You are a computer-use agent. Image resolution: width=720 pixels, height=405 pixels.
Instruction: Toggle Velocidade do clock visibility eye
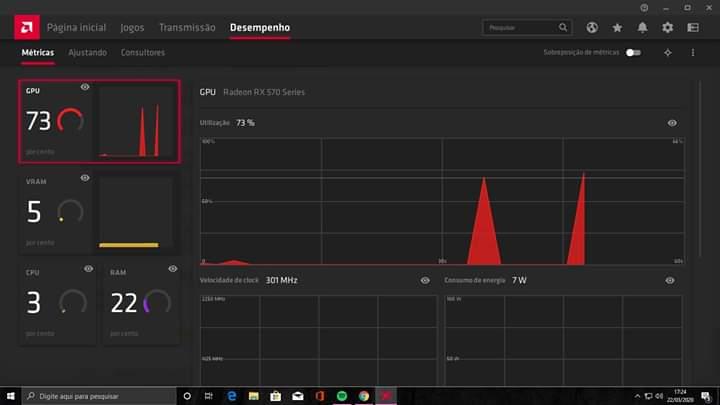pyautogui.click(x=425, y=281)
